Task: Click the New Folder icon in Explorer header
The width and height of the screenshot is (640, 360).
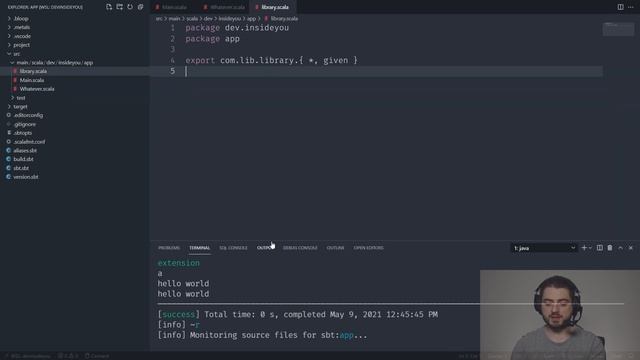Action: click(x=120, y=7)
